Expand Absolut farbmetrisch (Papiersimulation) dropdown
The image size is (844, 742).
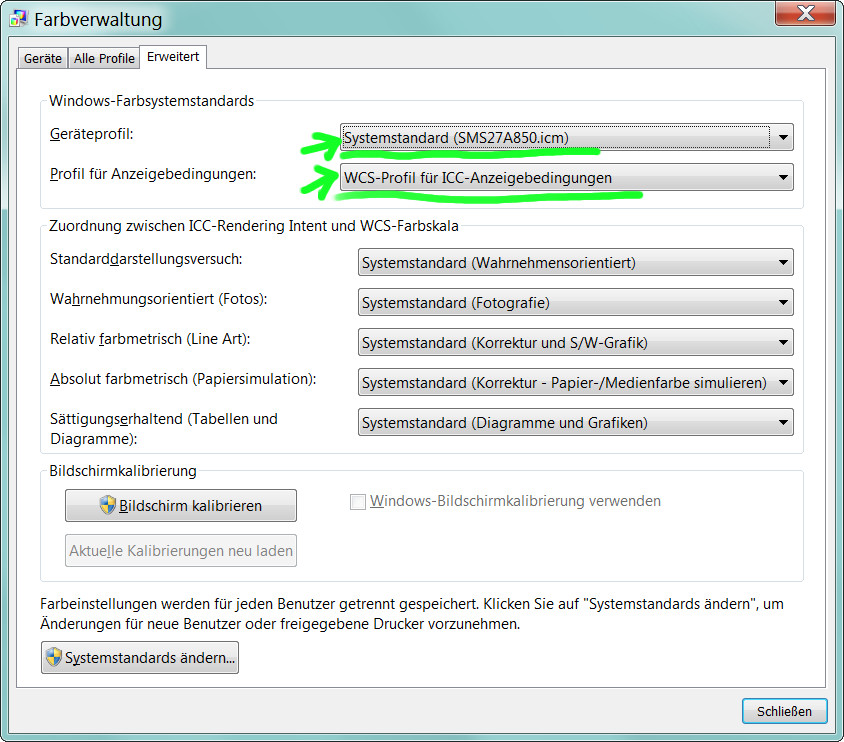(x=575, y=383)
